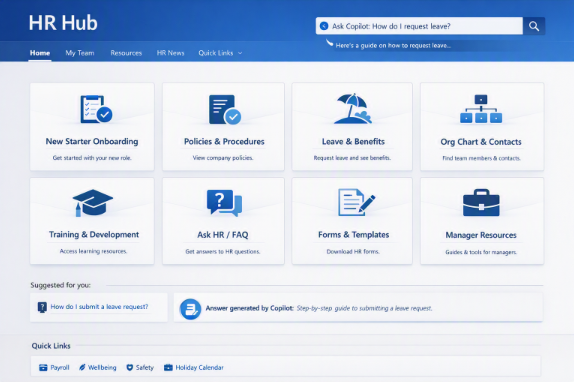Viewport: 574px width, 382px height.
Task: Click the New Starter Onboarding title
Action: [92, 141]
